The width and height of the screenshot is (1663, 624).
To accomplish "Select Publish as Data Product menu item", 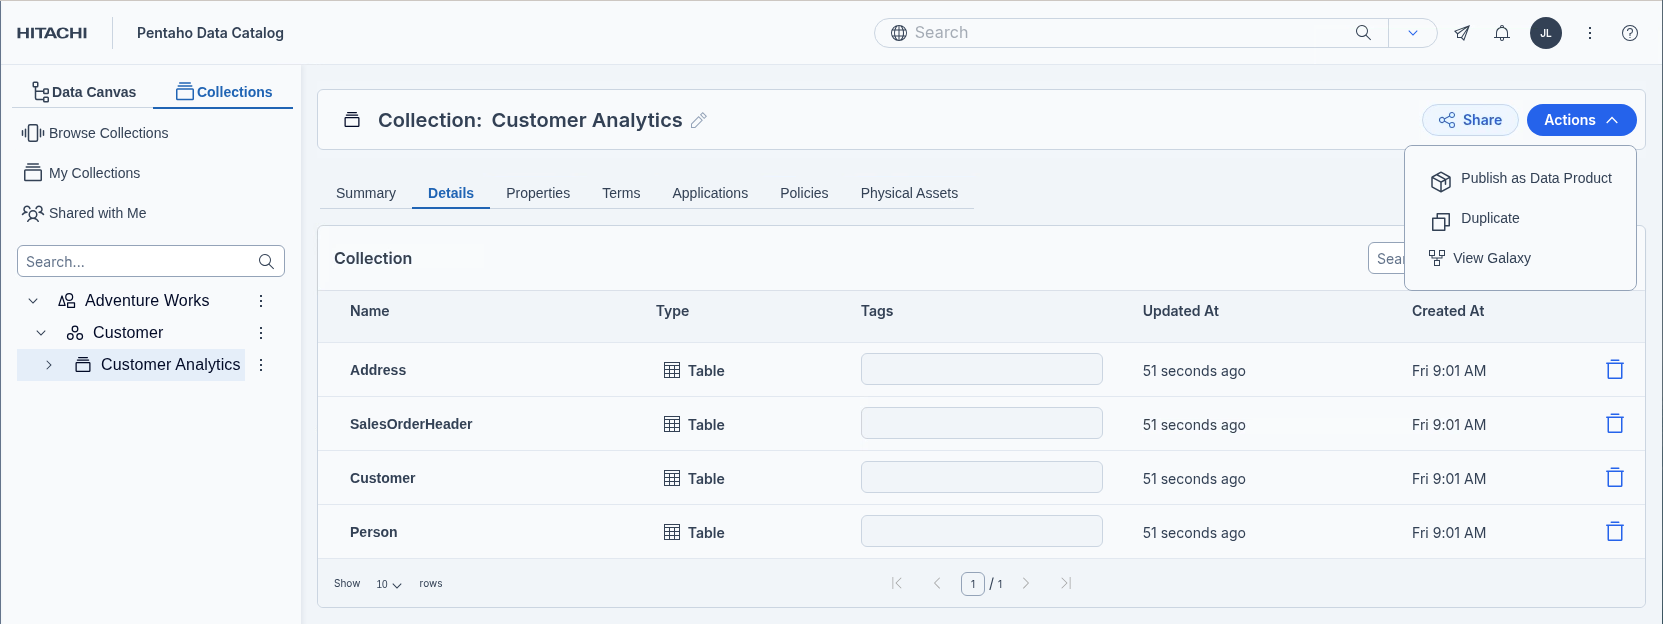I will (x=1535, y=179).
